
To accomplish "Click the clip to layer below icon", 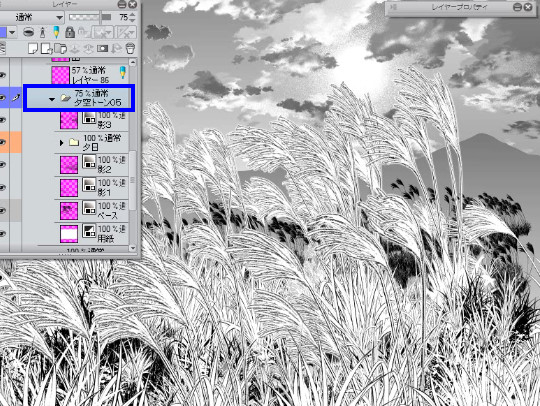I will [x=28, y=32].
